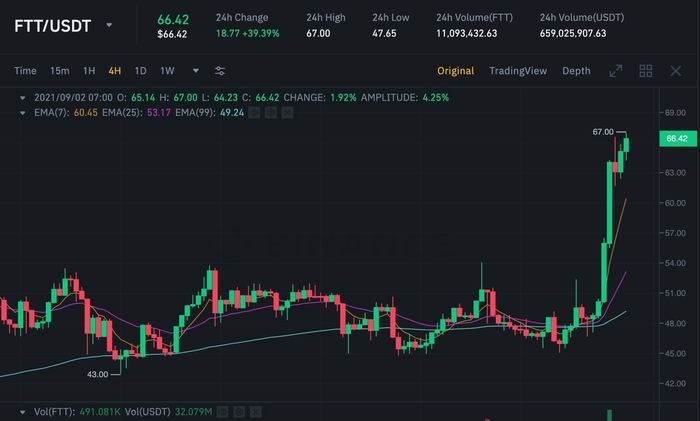Hide Volume indicator with eye icon

point(222,412)
